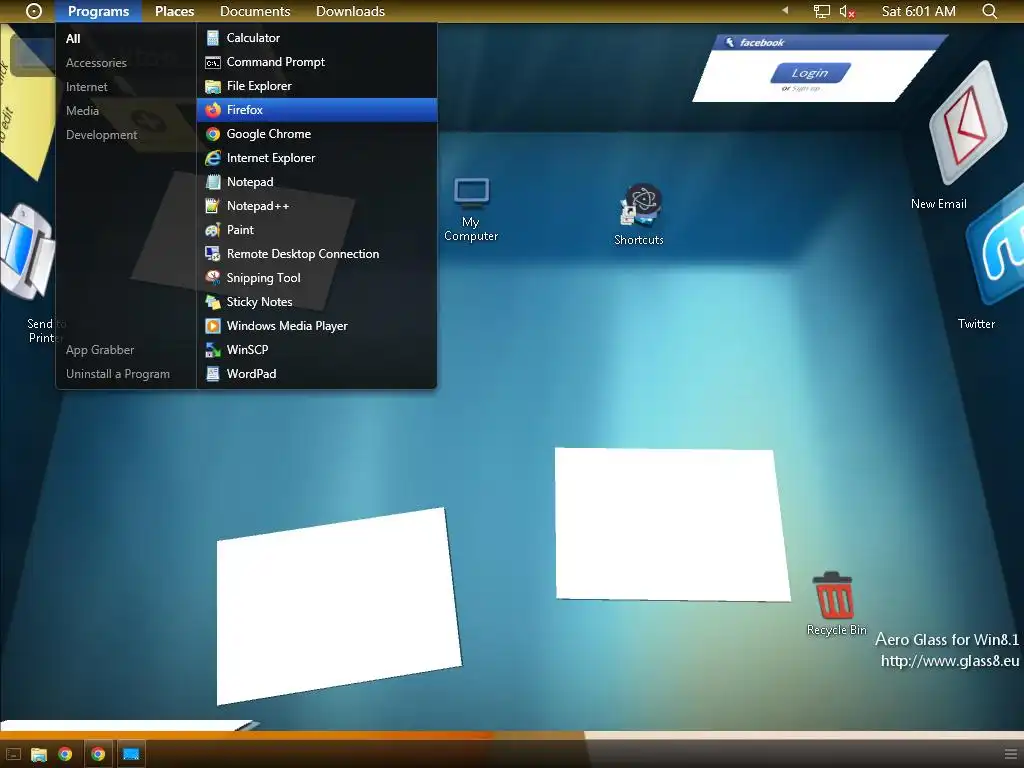Image resolution: width=1024 pixels, height=768 pixels.
Task: Open Paint from the Programs menu
Action: 317,230
